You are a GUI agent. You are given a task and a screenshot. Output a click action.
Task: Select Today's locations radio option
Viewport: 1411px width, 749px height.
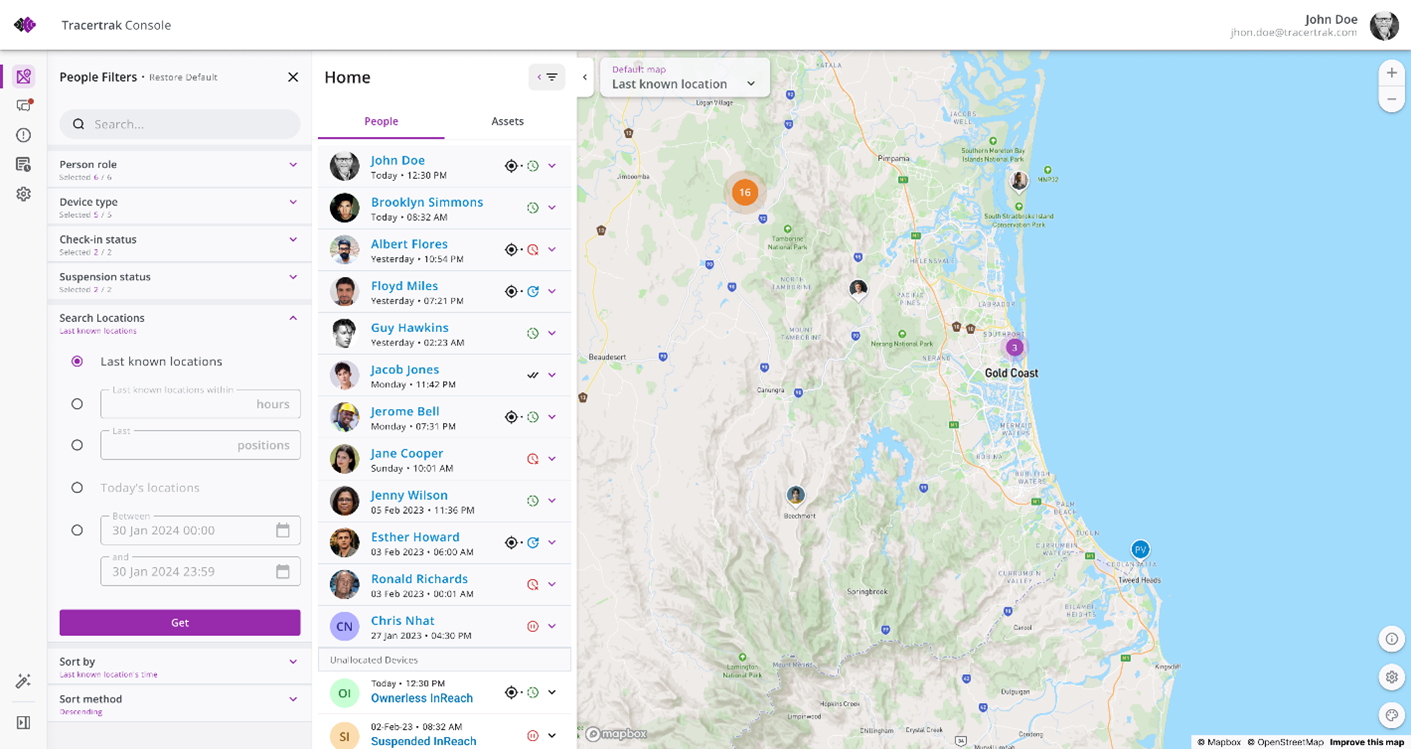[x=77, y=488]
